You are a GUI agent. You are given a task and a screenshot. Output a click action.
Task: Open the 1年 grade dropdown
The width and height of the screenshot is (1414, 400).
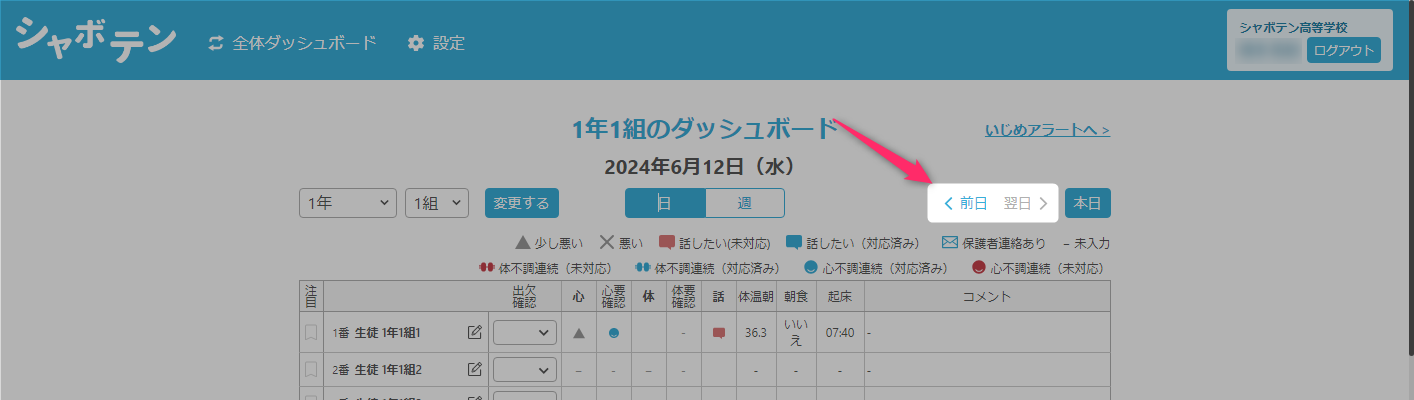tap(348, 202)
